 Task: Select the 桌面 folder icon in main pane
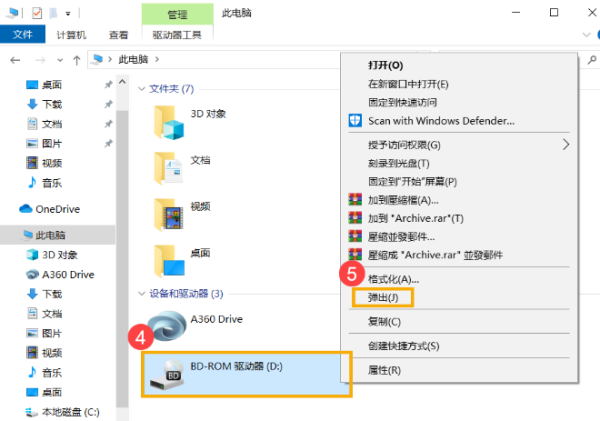click(x=169, y=261)
